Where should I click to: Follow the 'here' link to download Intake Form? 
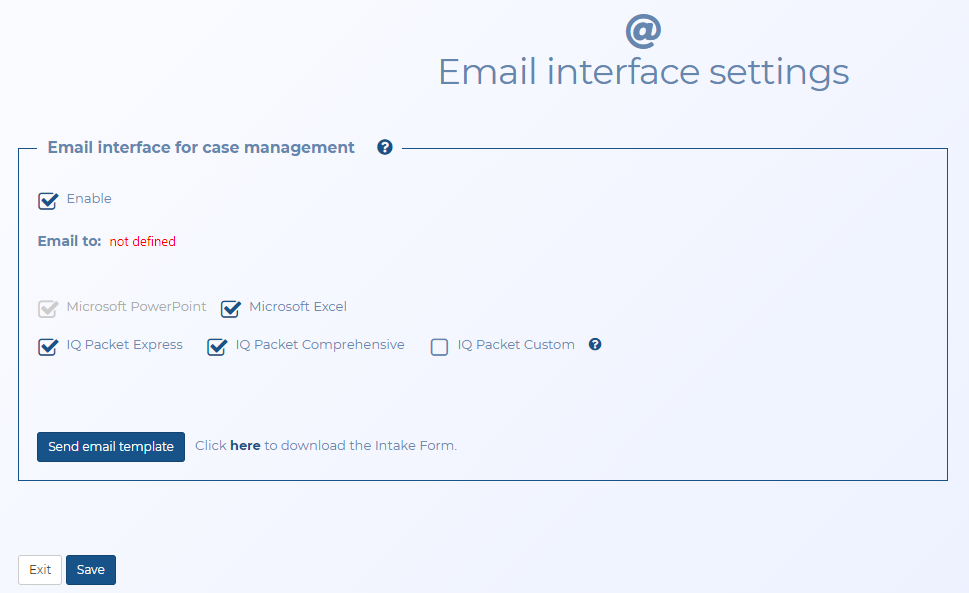(x=245, y=446)
